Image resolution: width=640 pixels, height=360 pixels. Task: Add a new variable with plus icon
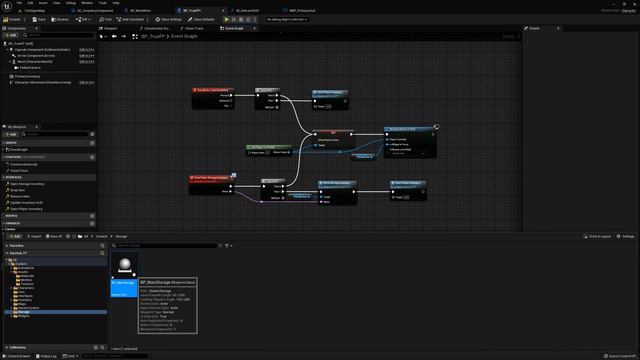pos(92,224)
